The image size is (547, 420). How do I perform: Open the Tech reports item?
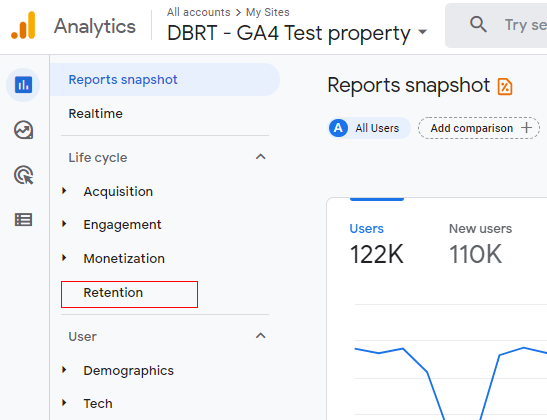point(98,404)
